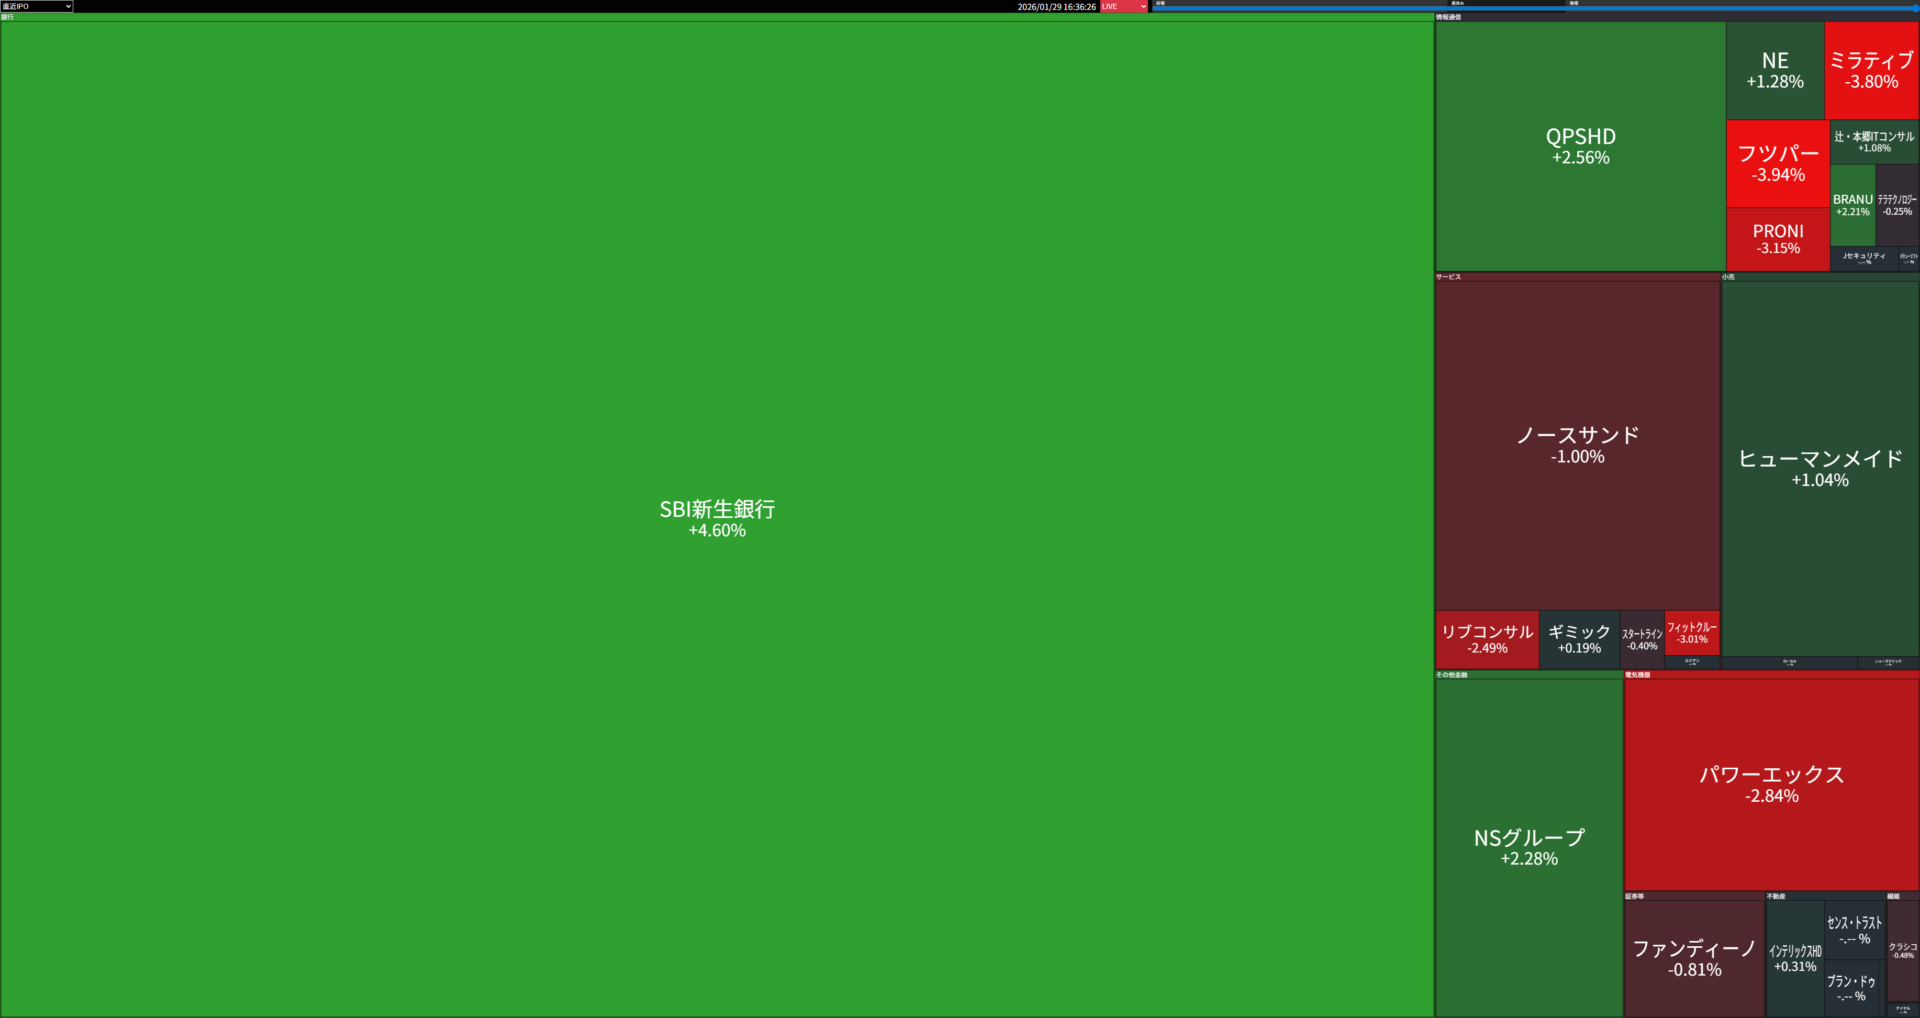Click the ギミック +0.19% tile
This screenshot has height=1018, width=1920.
(1579, 639)
